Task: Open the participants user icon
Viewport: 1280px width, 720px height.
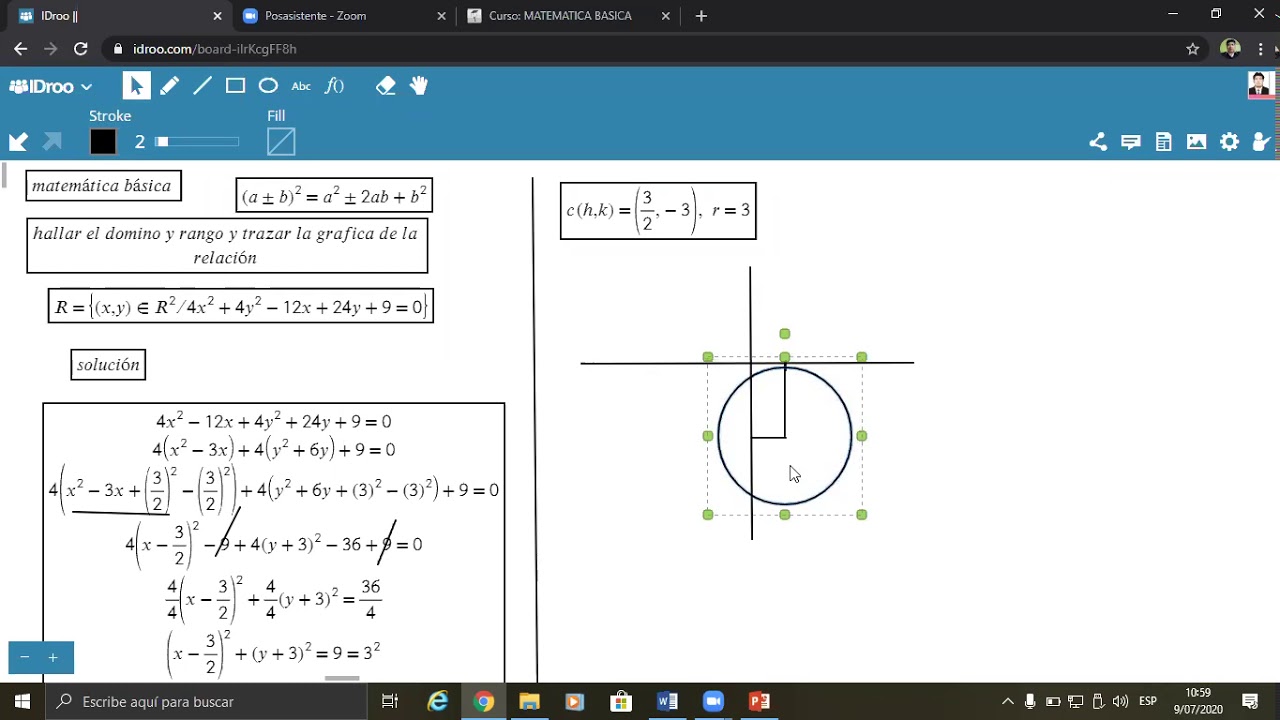Action: tap(1261, 142)
